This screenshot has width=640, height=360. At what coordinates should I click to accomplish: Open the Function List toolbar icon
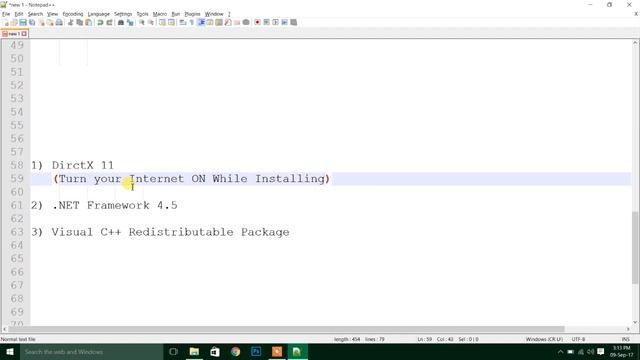click(227, 22)
